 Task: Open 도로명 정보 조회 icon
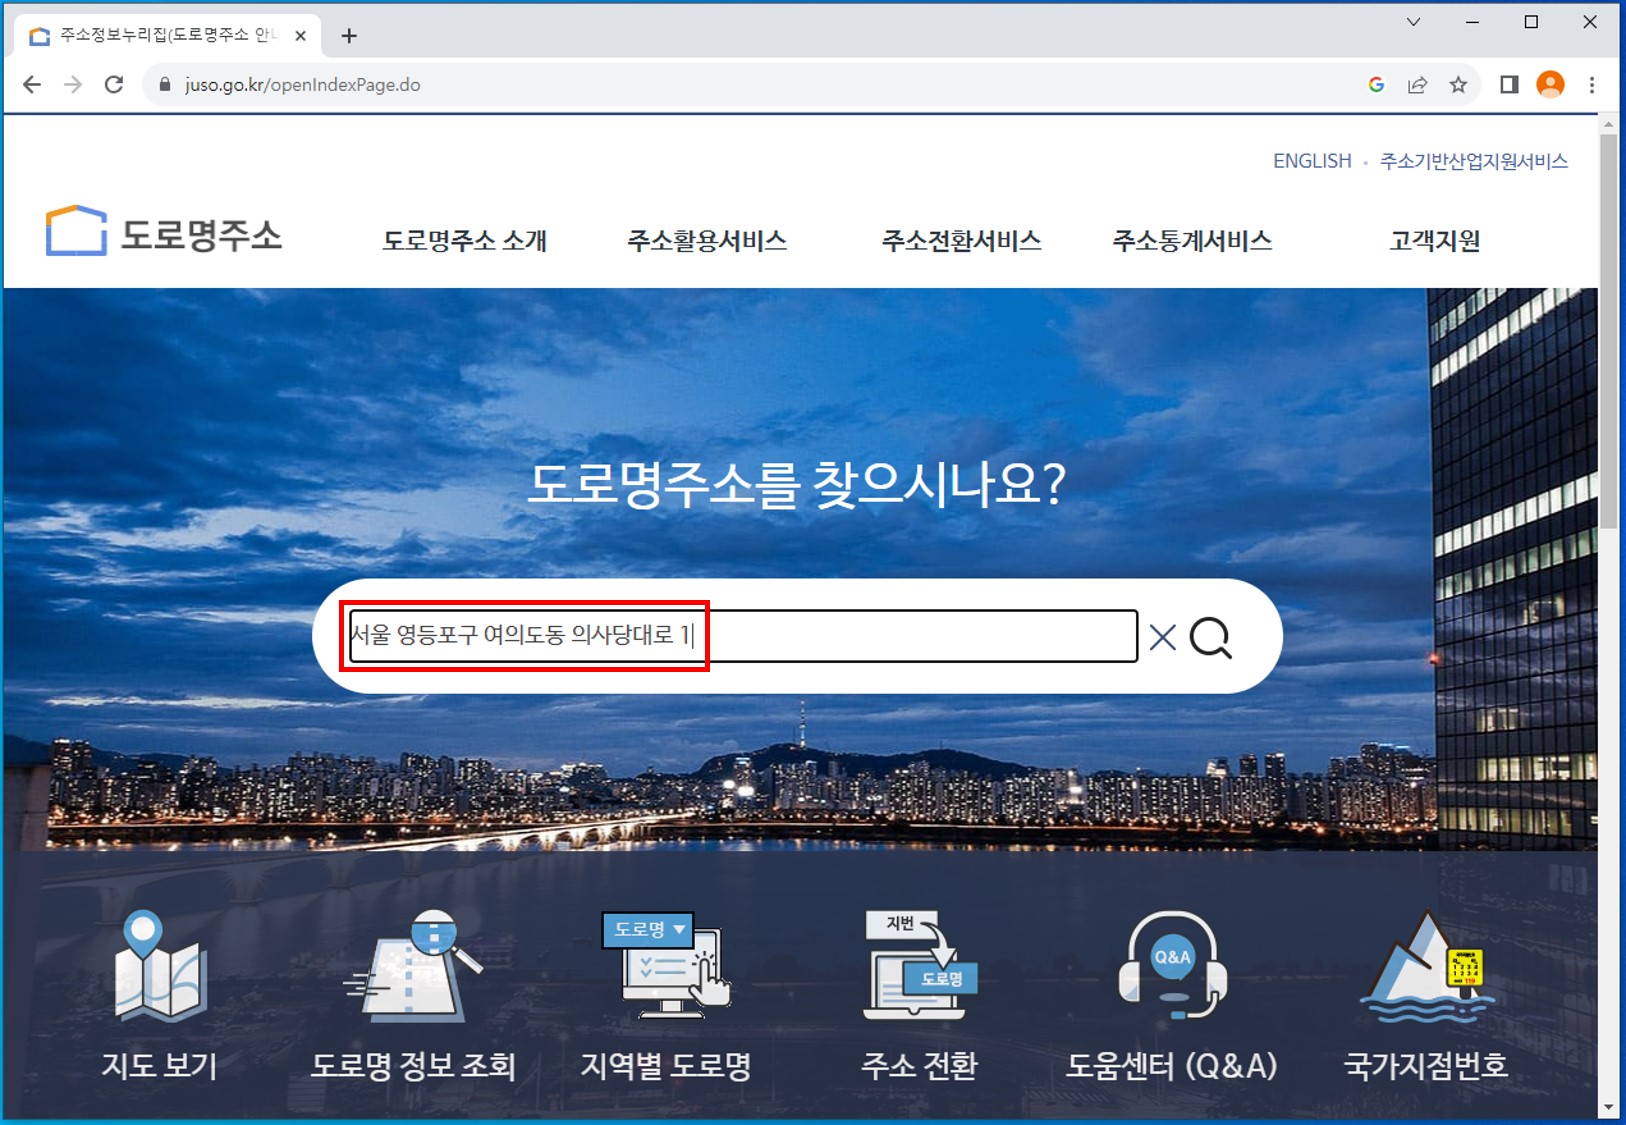[413, 966]
